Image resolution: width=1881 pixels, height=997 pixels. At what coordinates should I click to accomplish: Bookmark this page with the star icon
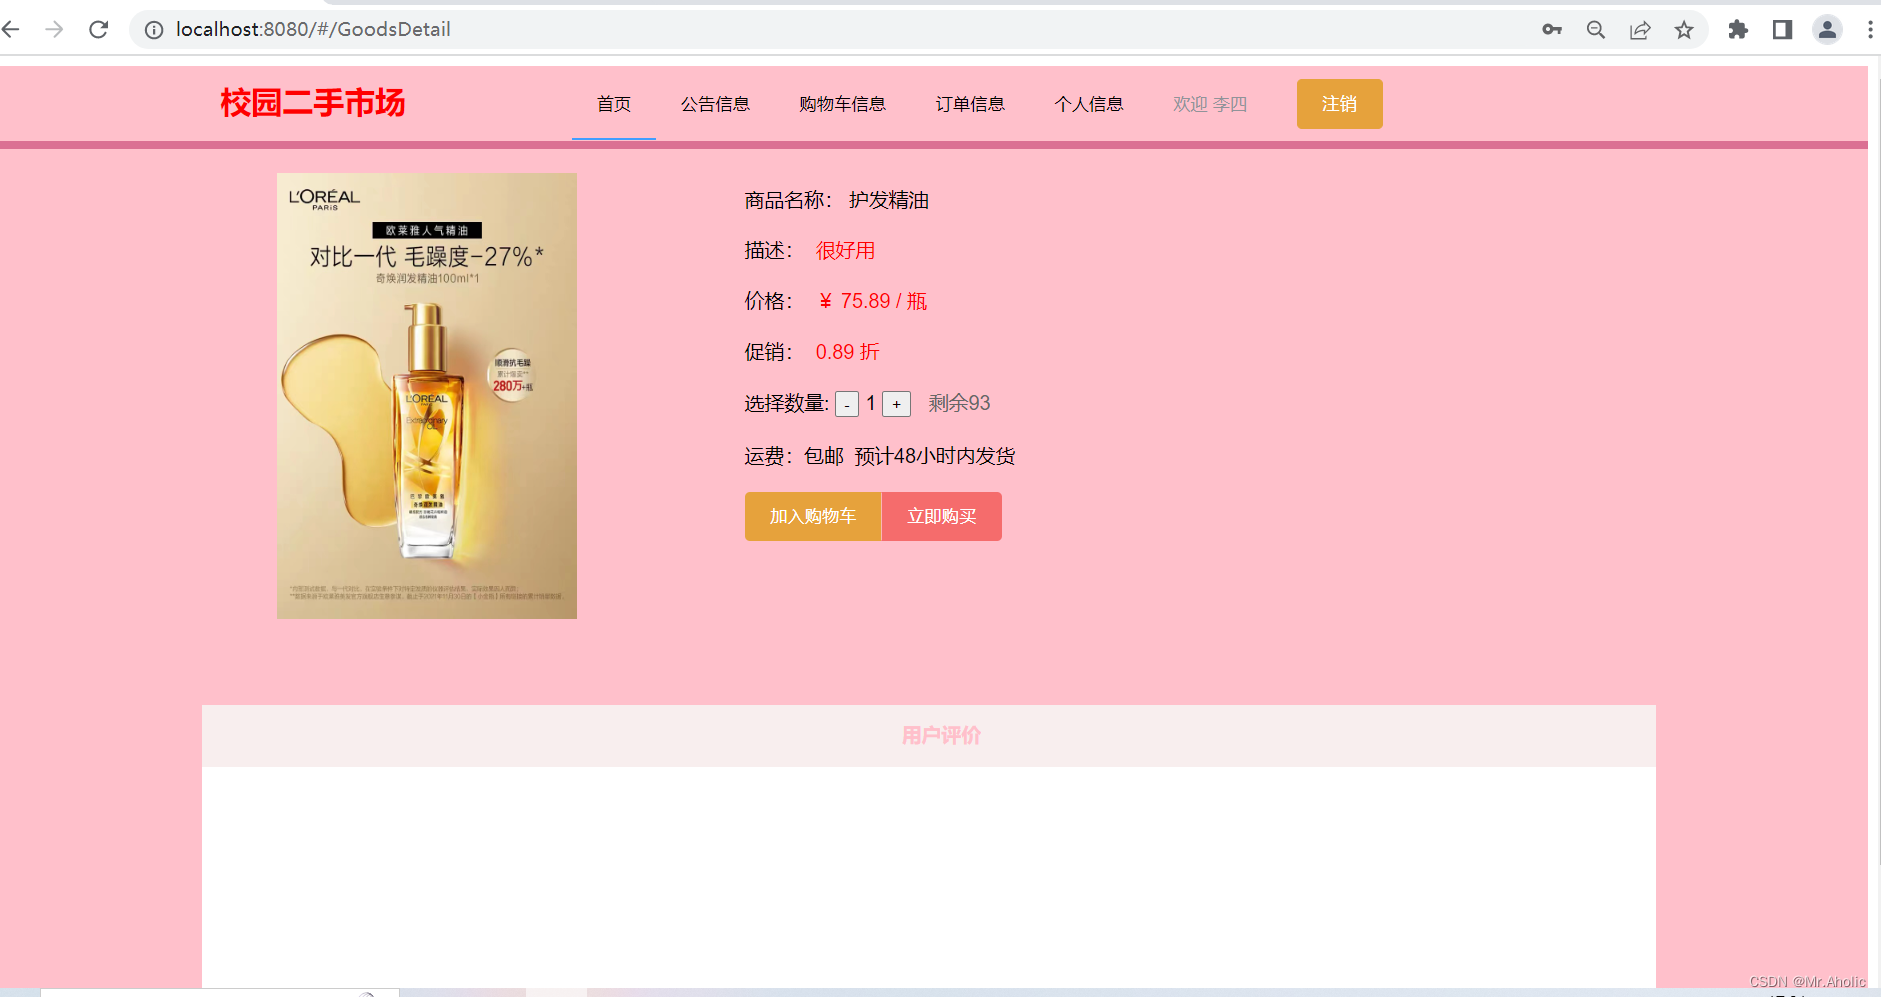[1684, 30]
